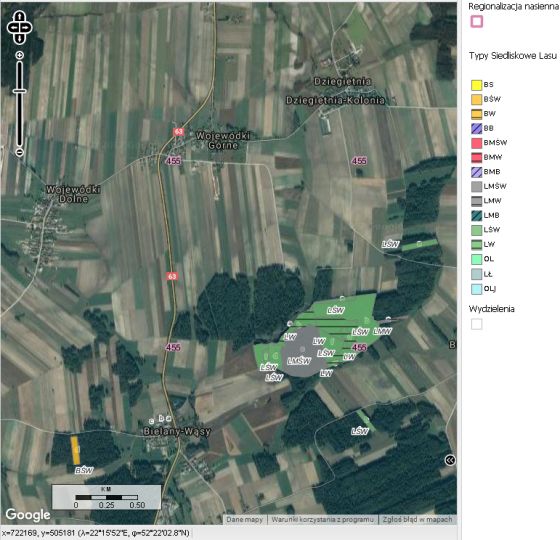
Task: Open Warunki korzystania z programu link
Action: [322, 519]
